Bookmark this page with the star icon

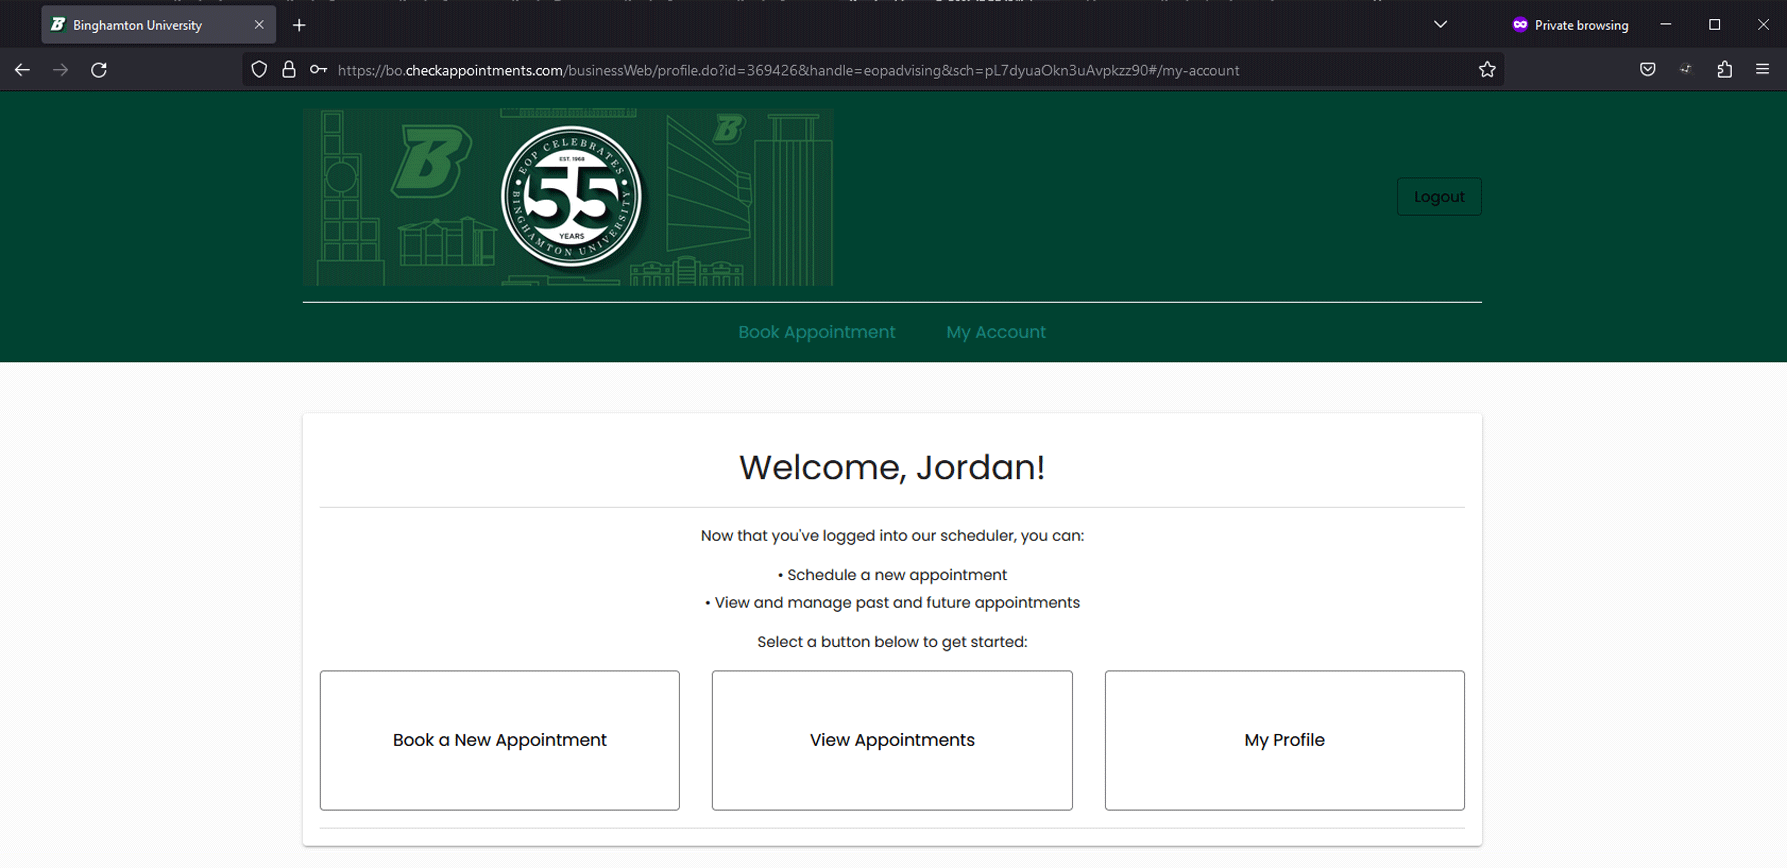(1487, 70)
